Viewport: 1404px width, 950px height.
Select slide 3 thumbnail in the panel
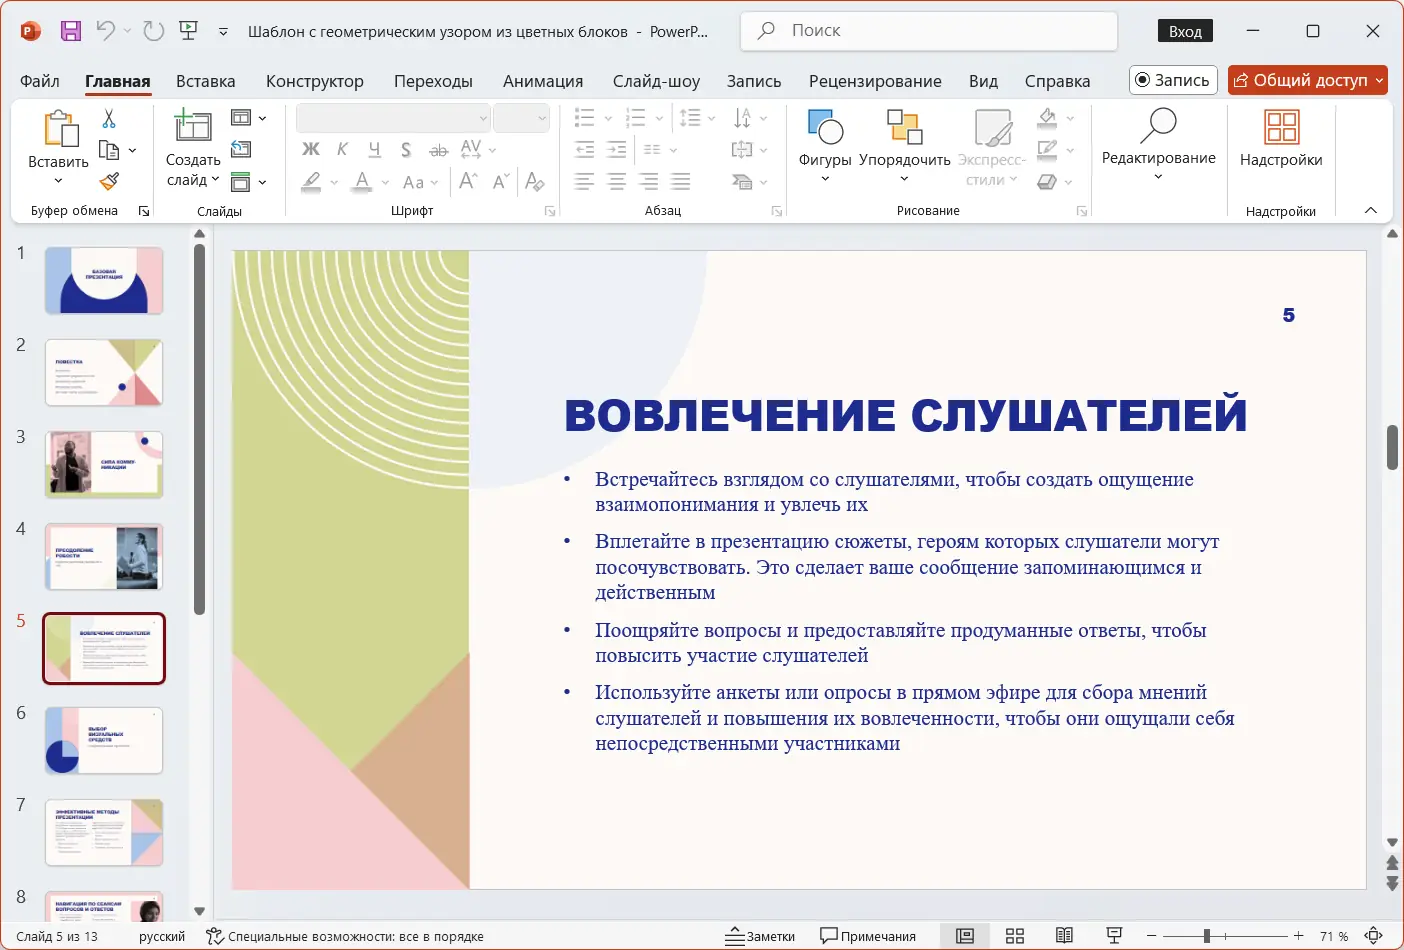pyautogui.click(x=103, y=464)
